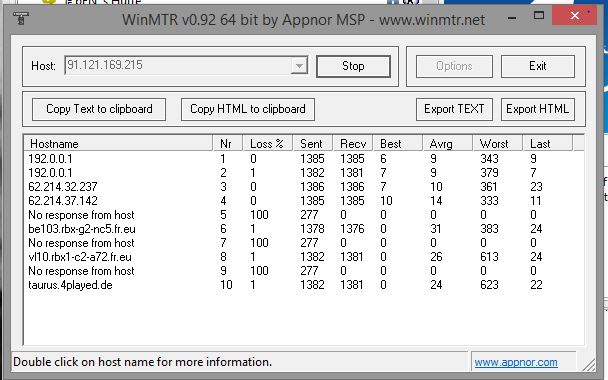Click Worst value 379 in hop 2

(489, 173)
